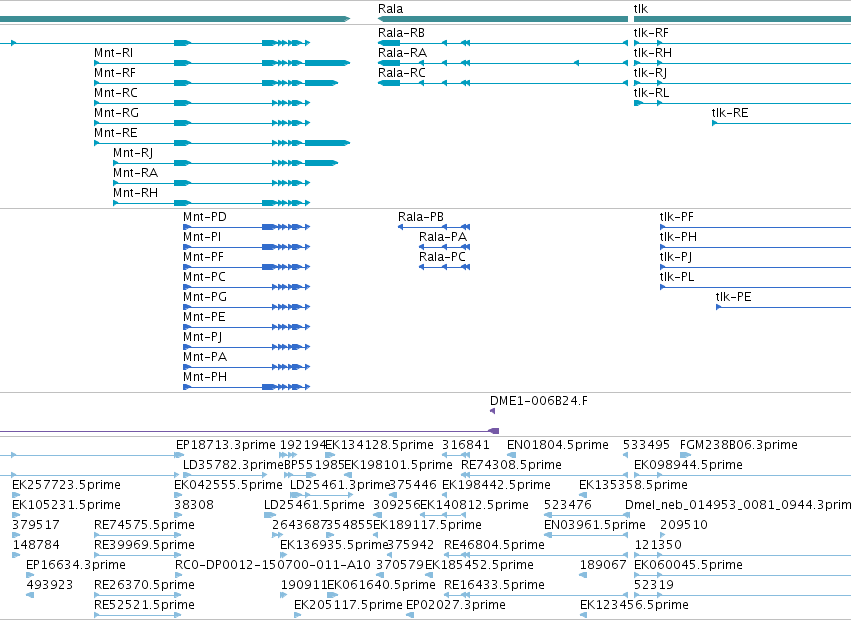Click the Rala-RB transcript label
Screen dimensions: 851x620
[x=401, y=33]
